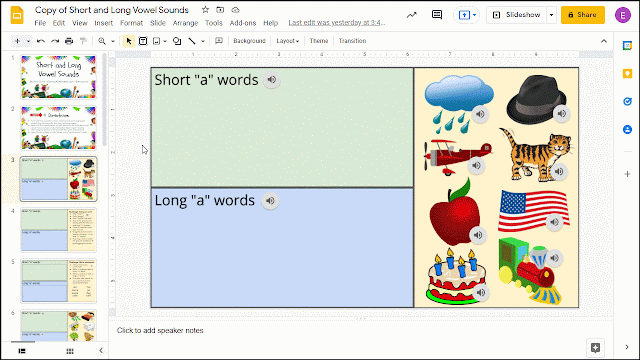Open the Arrange menu
The width and height of the screenshot is (640, 360).
pyautogui.click(x=185, y=23)
